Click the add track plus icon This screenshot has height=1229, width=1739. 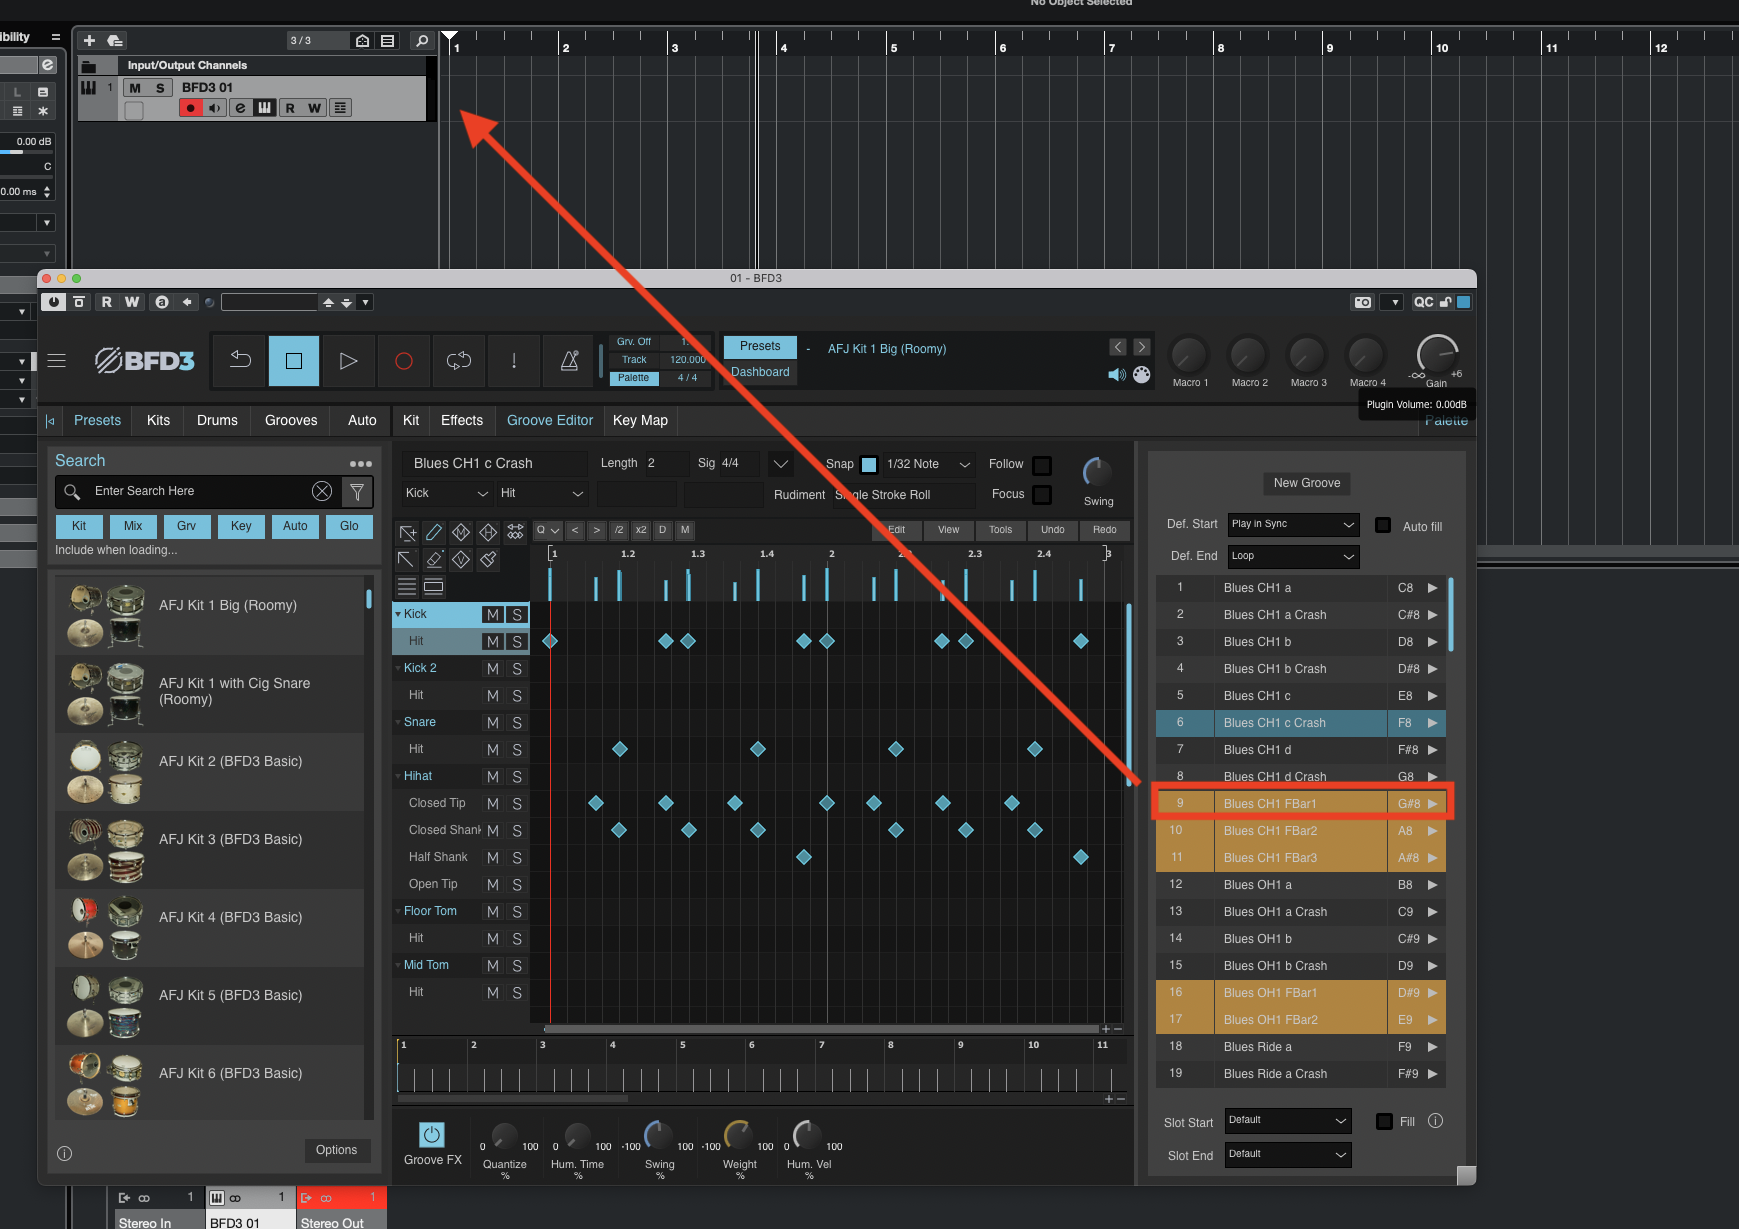click(89, 40)
